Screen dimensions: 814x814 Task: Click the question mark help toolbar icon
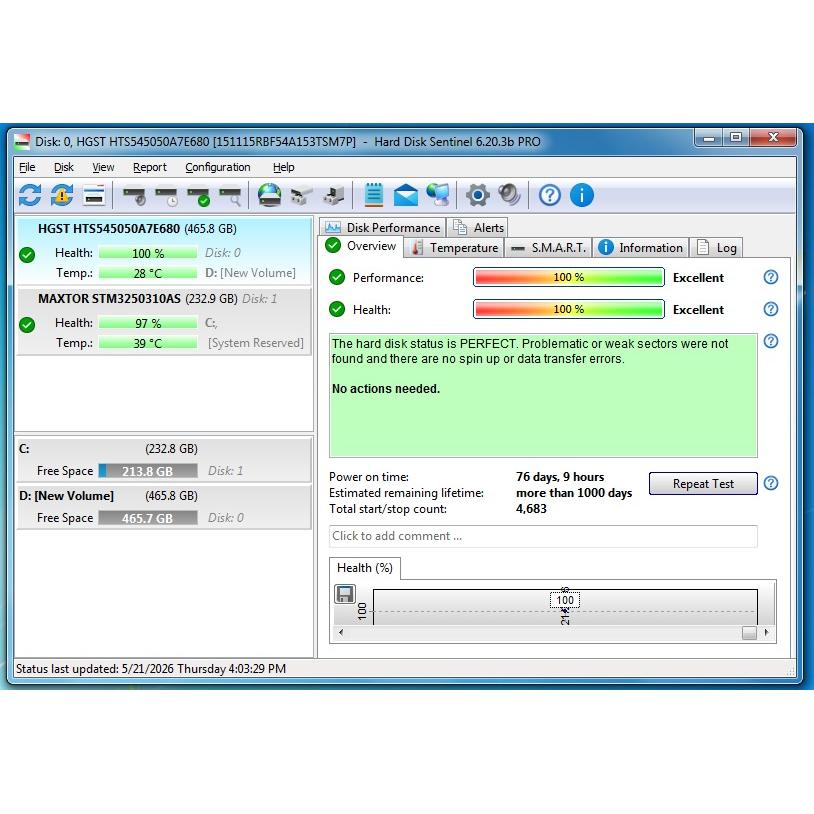[x=550, y=196]
